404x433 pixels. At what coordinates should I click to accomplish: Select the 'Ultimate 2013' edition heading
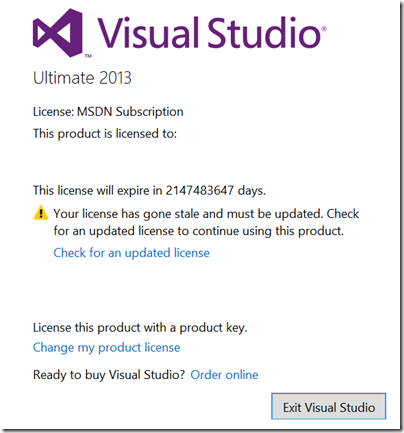point(82,78)
